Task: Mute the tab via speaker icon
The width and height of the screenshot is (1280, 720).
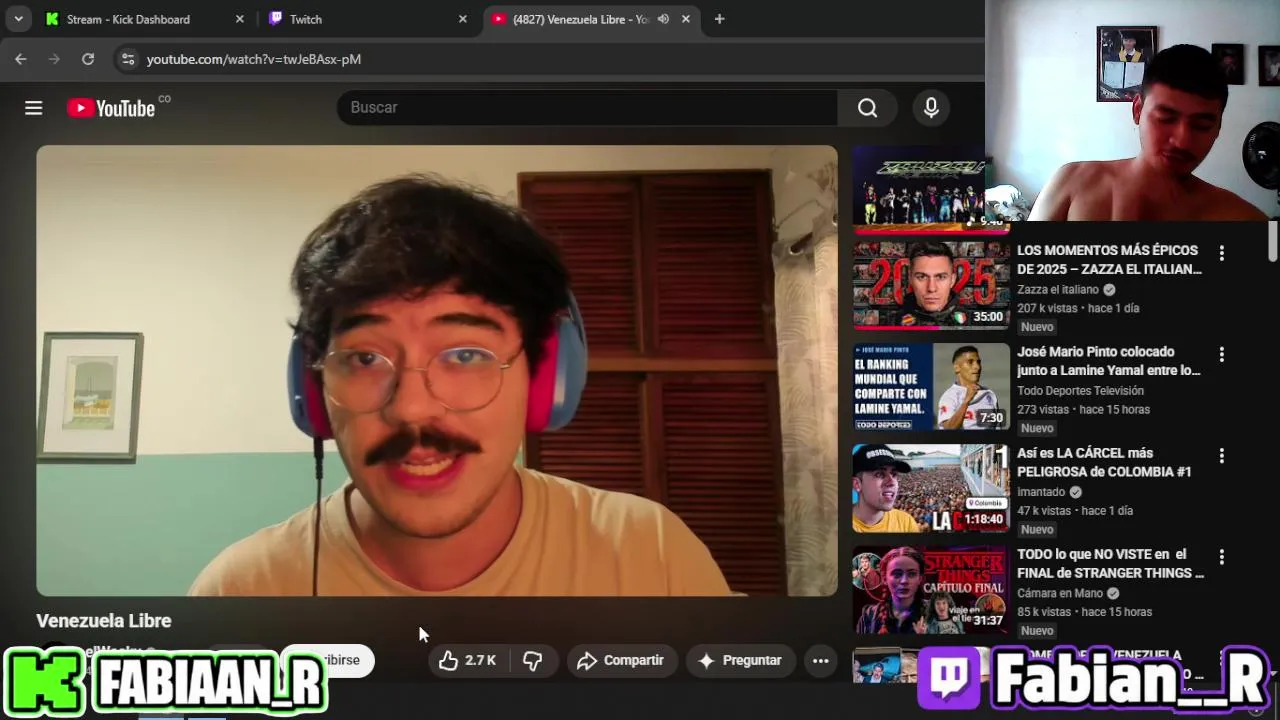Action: click(x=663, y=19)
